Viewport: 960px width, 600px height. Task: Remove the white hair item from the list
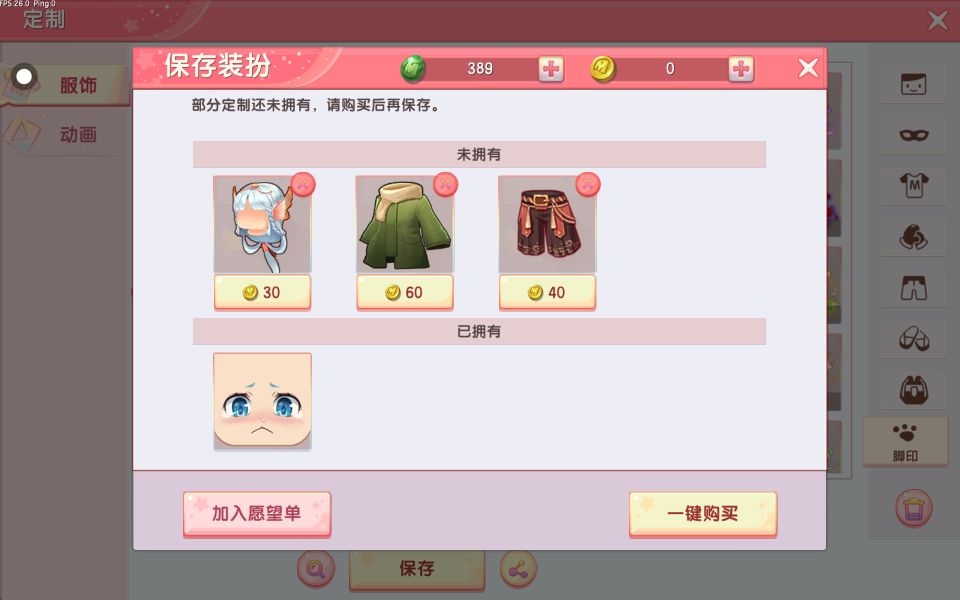[302, 184]
